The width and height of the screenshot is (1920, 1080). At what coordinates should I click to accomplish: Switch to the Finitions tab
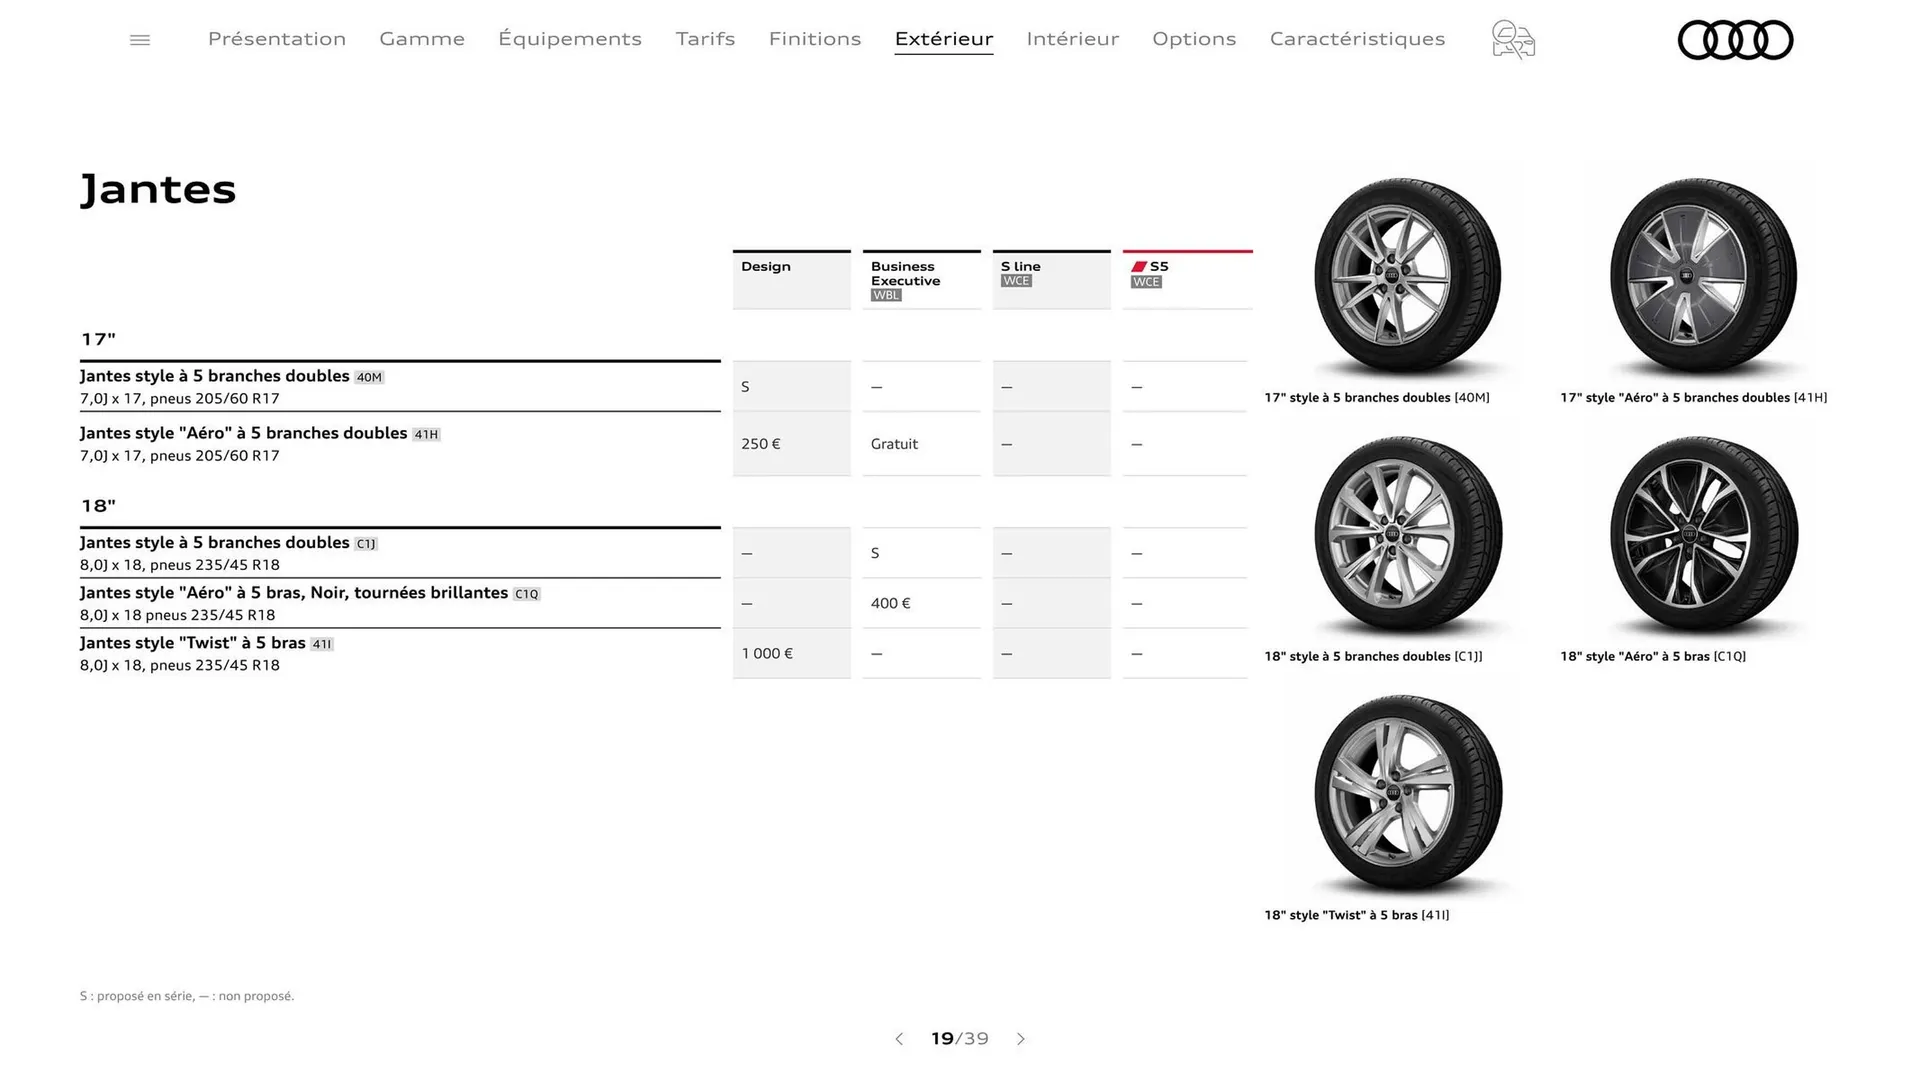(x=815, y=39)
